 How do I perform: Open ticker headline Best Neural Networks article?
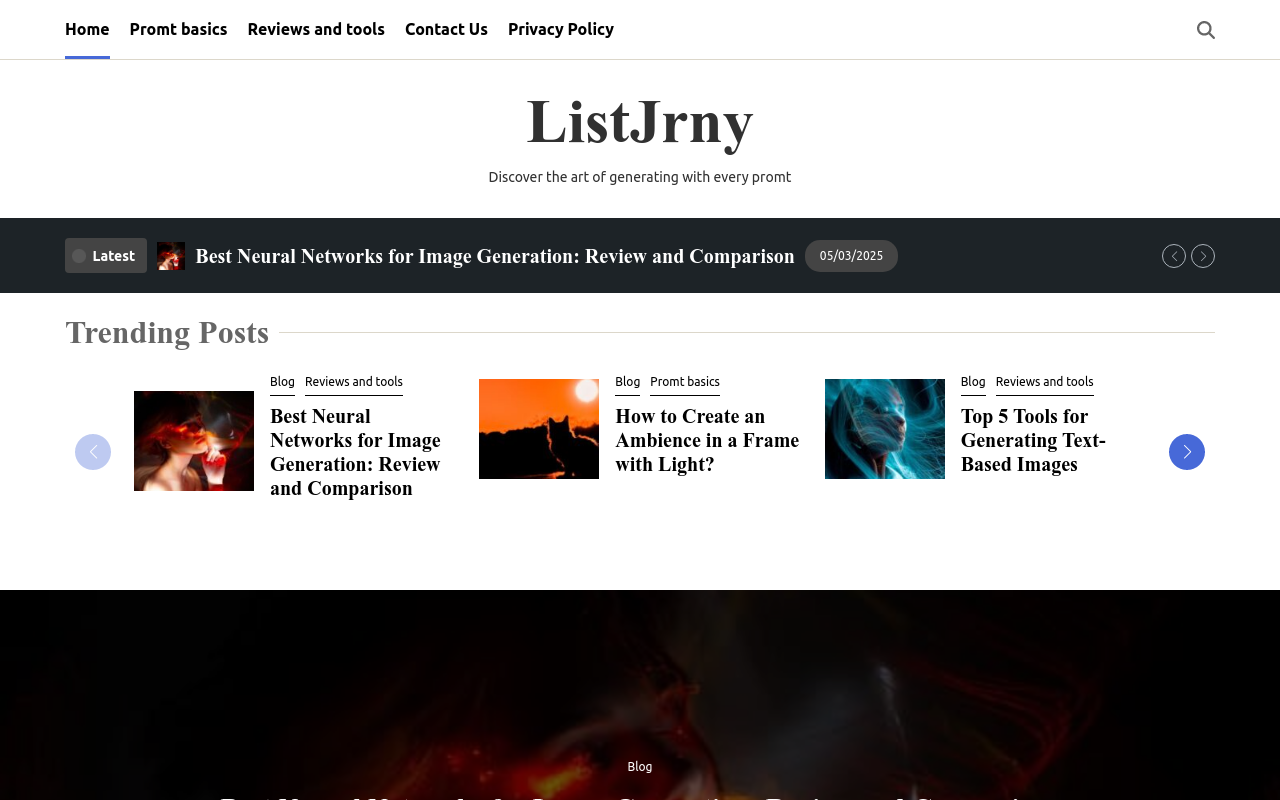coord(495,256)
